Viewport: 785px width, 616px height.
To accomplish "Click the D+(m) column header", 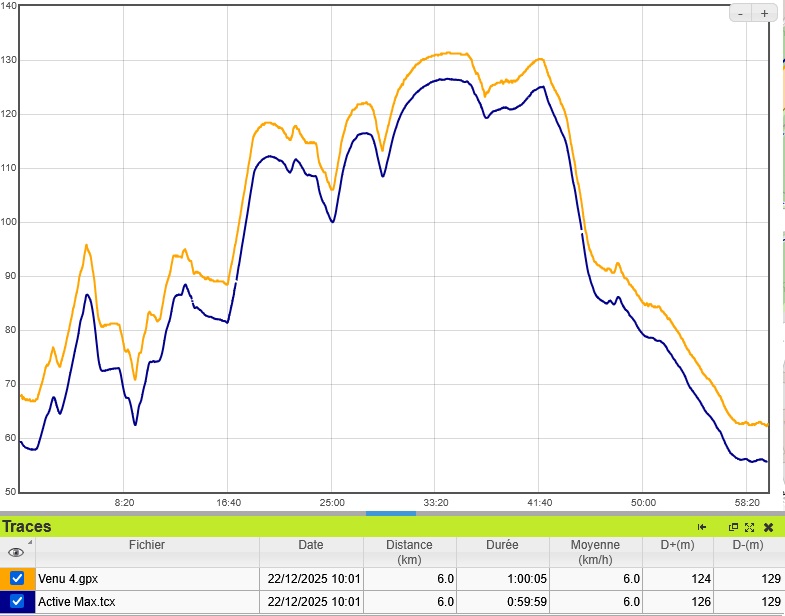I will point(678,545).
